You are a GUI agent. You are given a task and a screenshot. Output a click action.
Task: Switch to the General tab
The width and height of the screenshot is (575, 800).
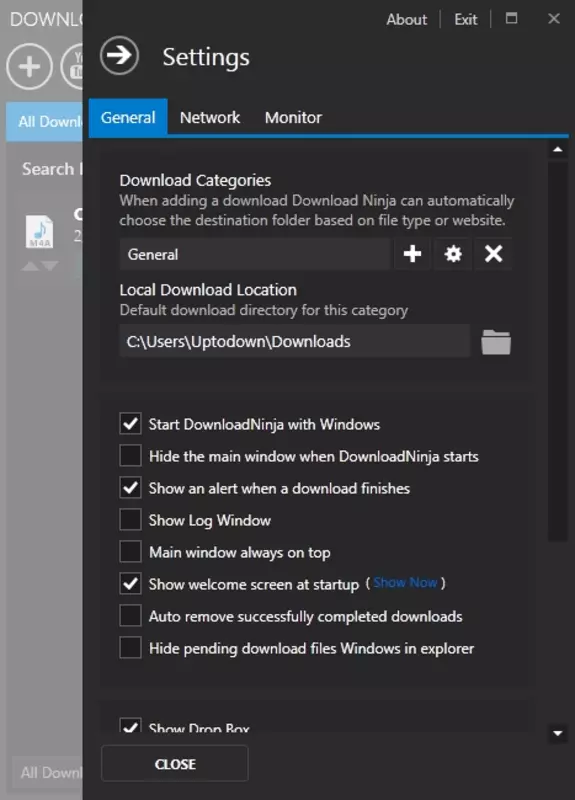point(128,117)
